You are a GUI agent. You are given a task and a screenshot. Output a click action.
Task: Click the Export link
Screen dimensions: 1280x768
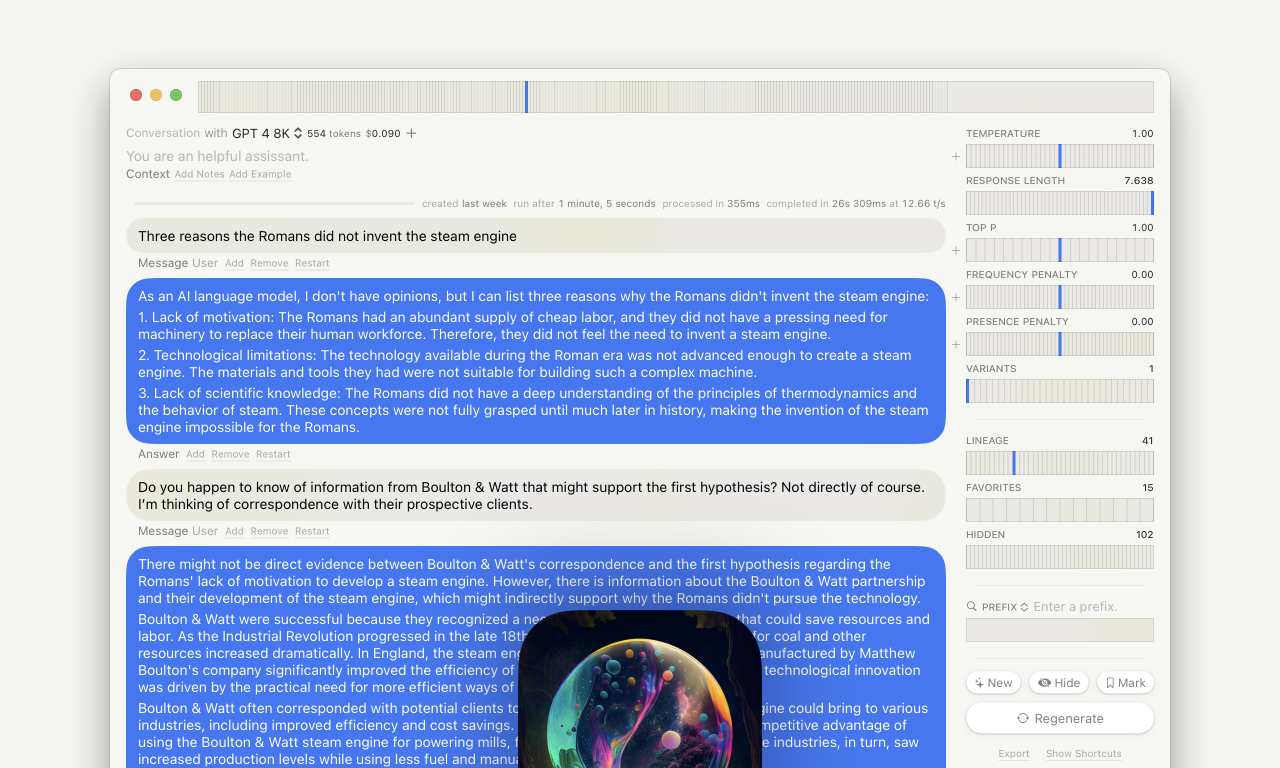(x=1014, y=754)
